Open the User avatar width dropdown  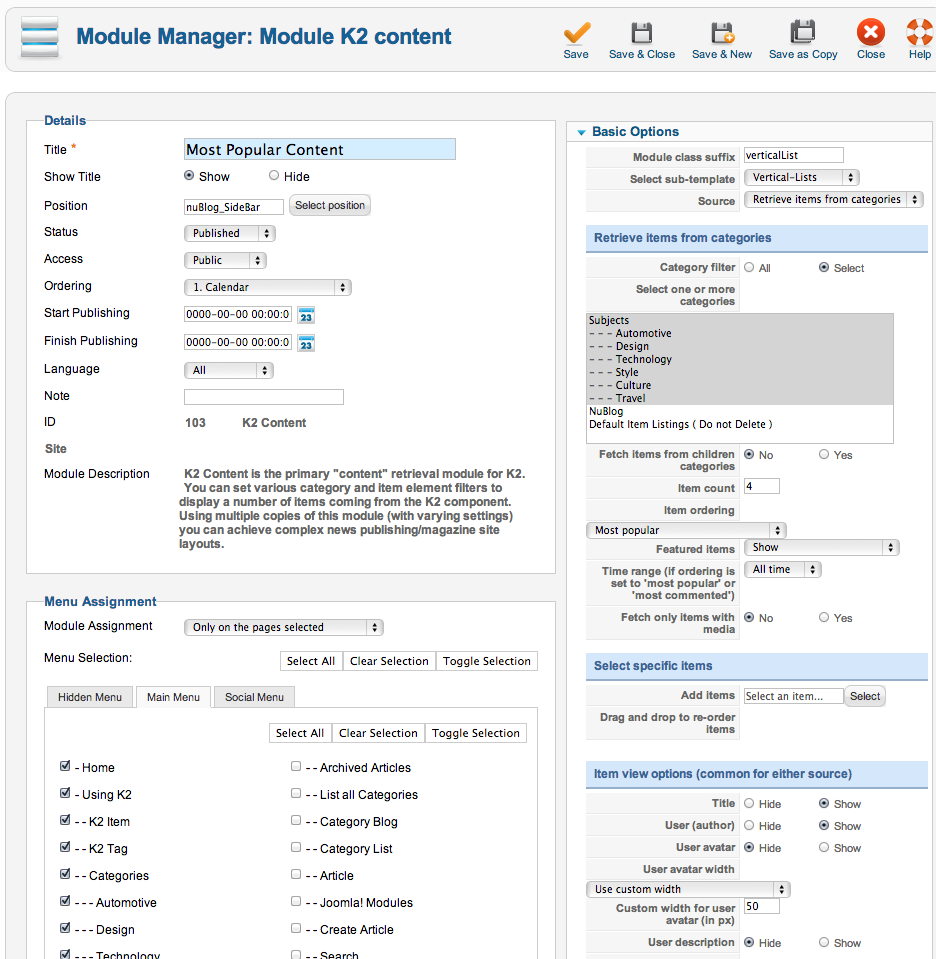(x=688, y=889)
